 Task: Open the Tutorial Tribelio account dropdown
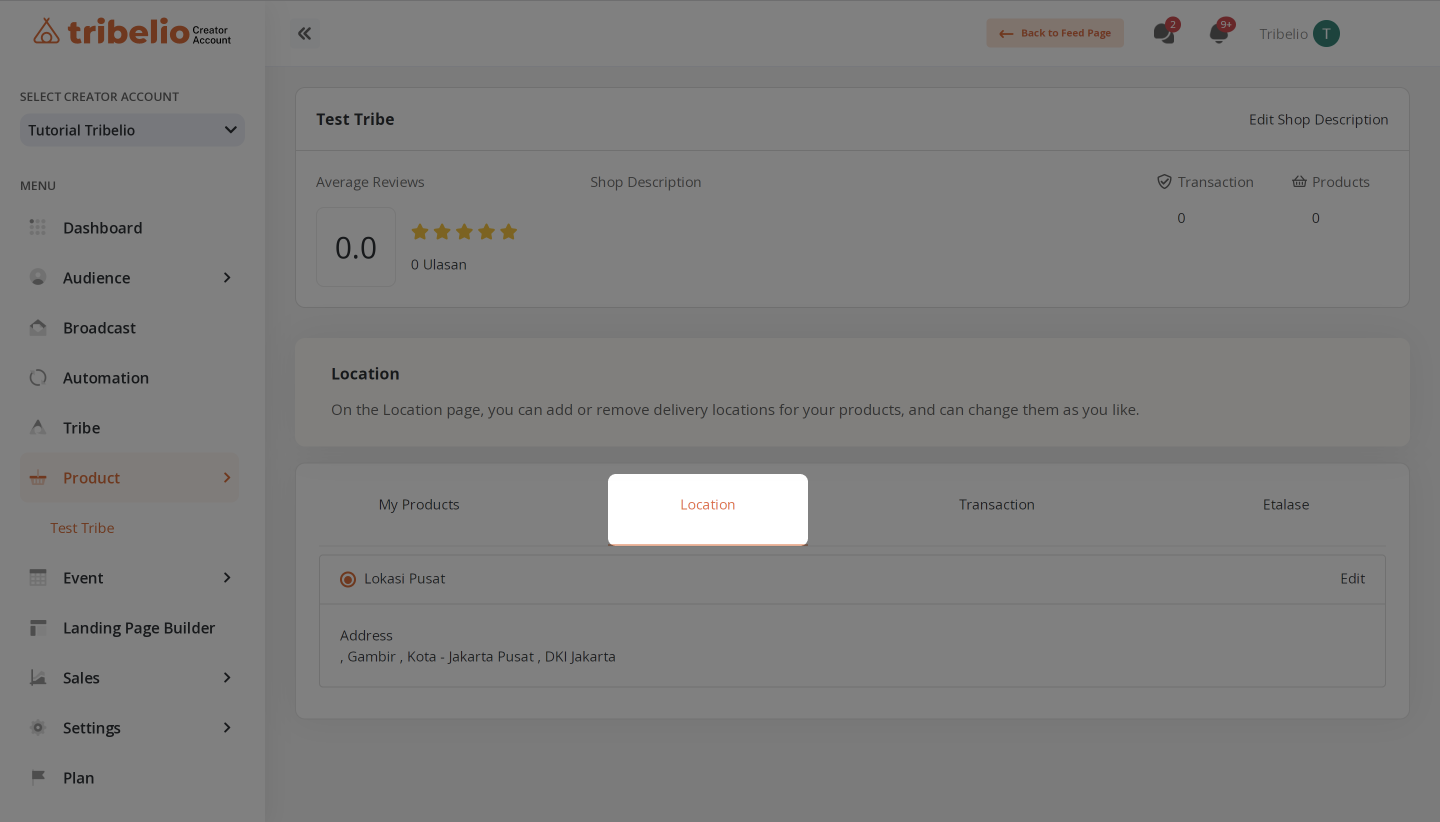click(132, 130)
